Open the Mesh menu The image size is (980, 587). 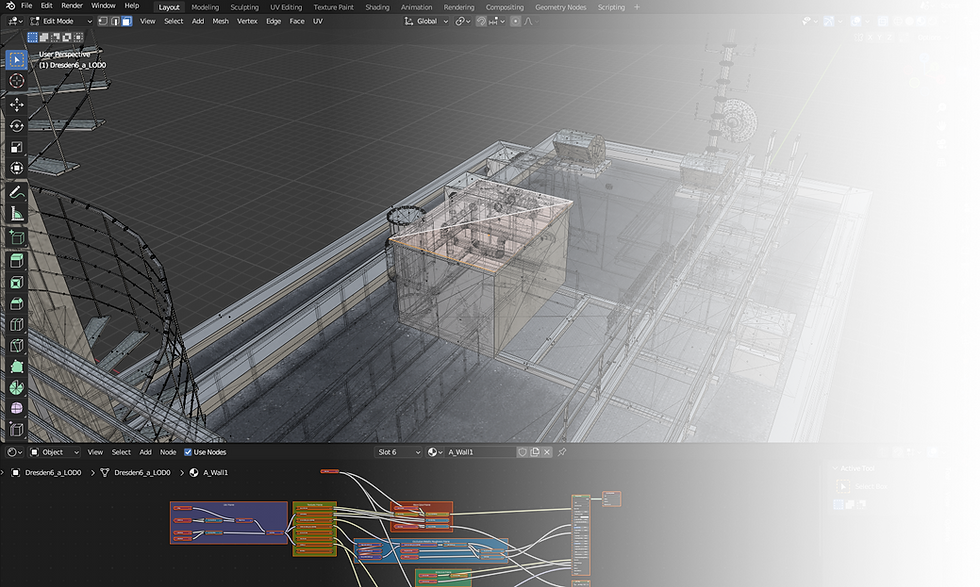219,20
